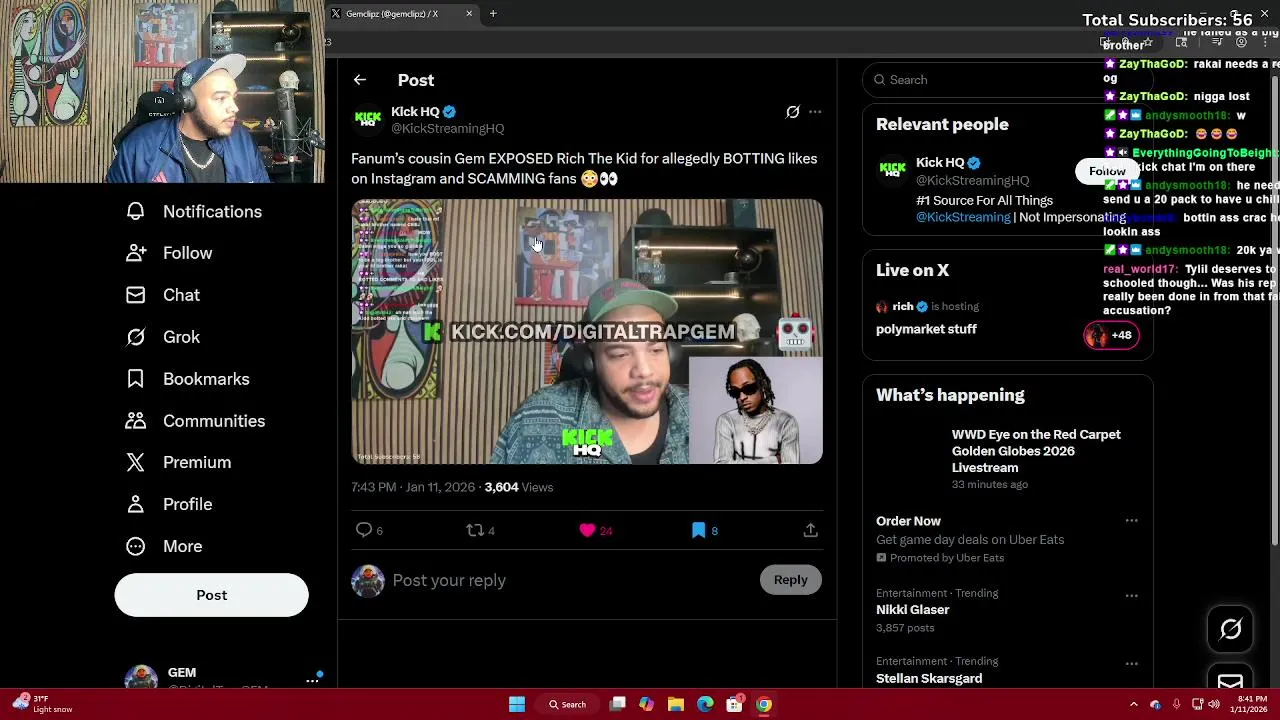Click the grey Reply button
The width and height of the screenshot is (1280, 720).
[x=790, y=580]
